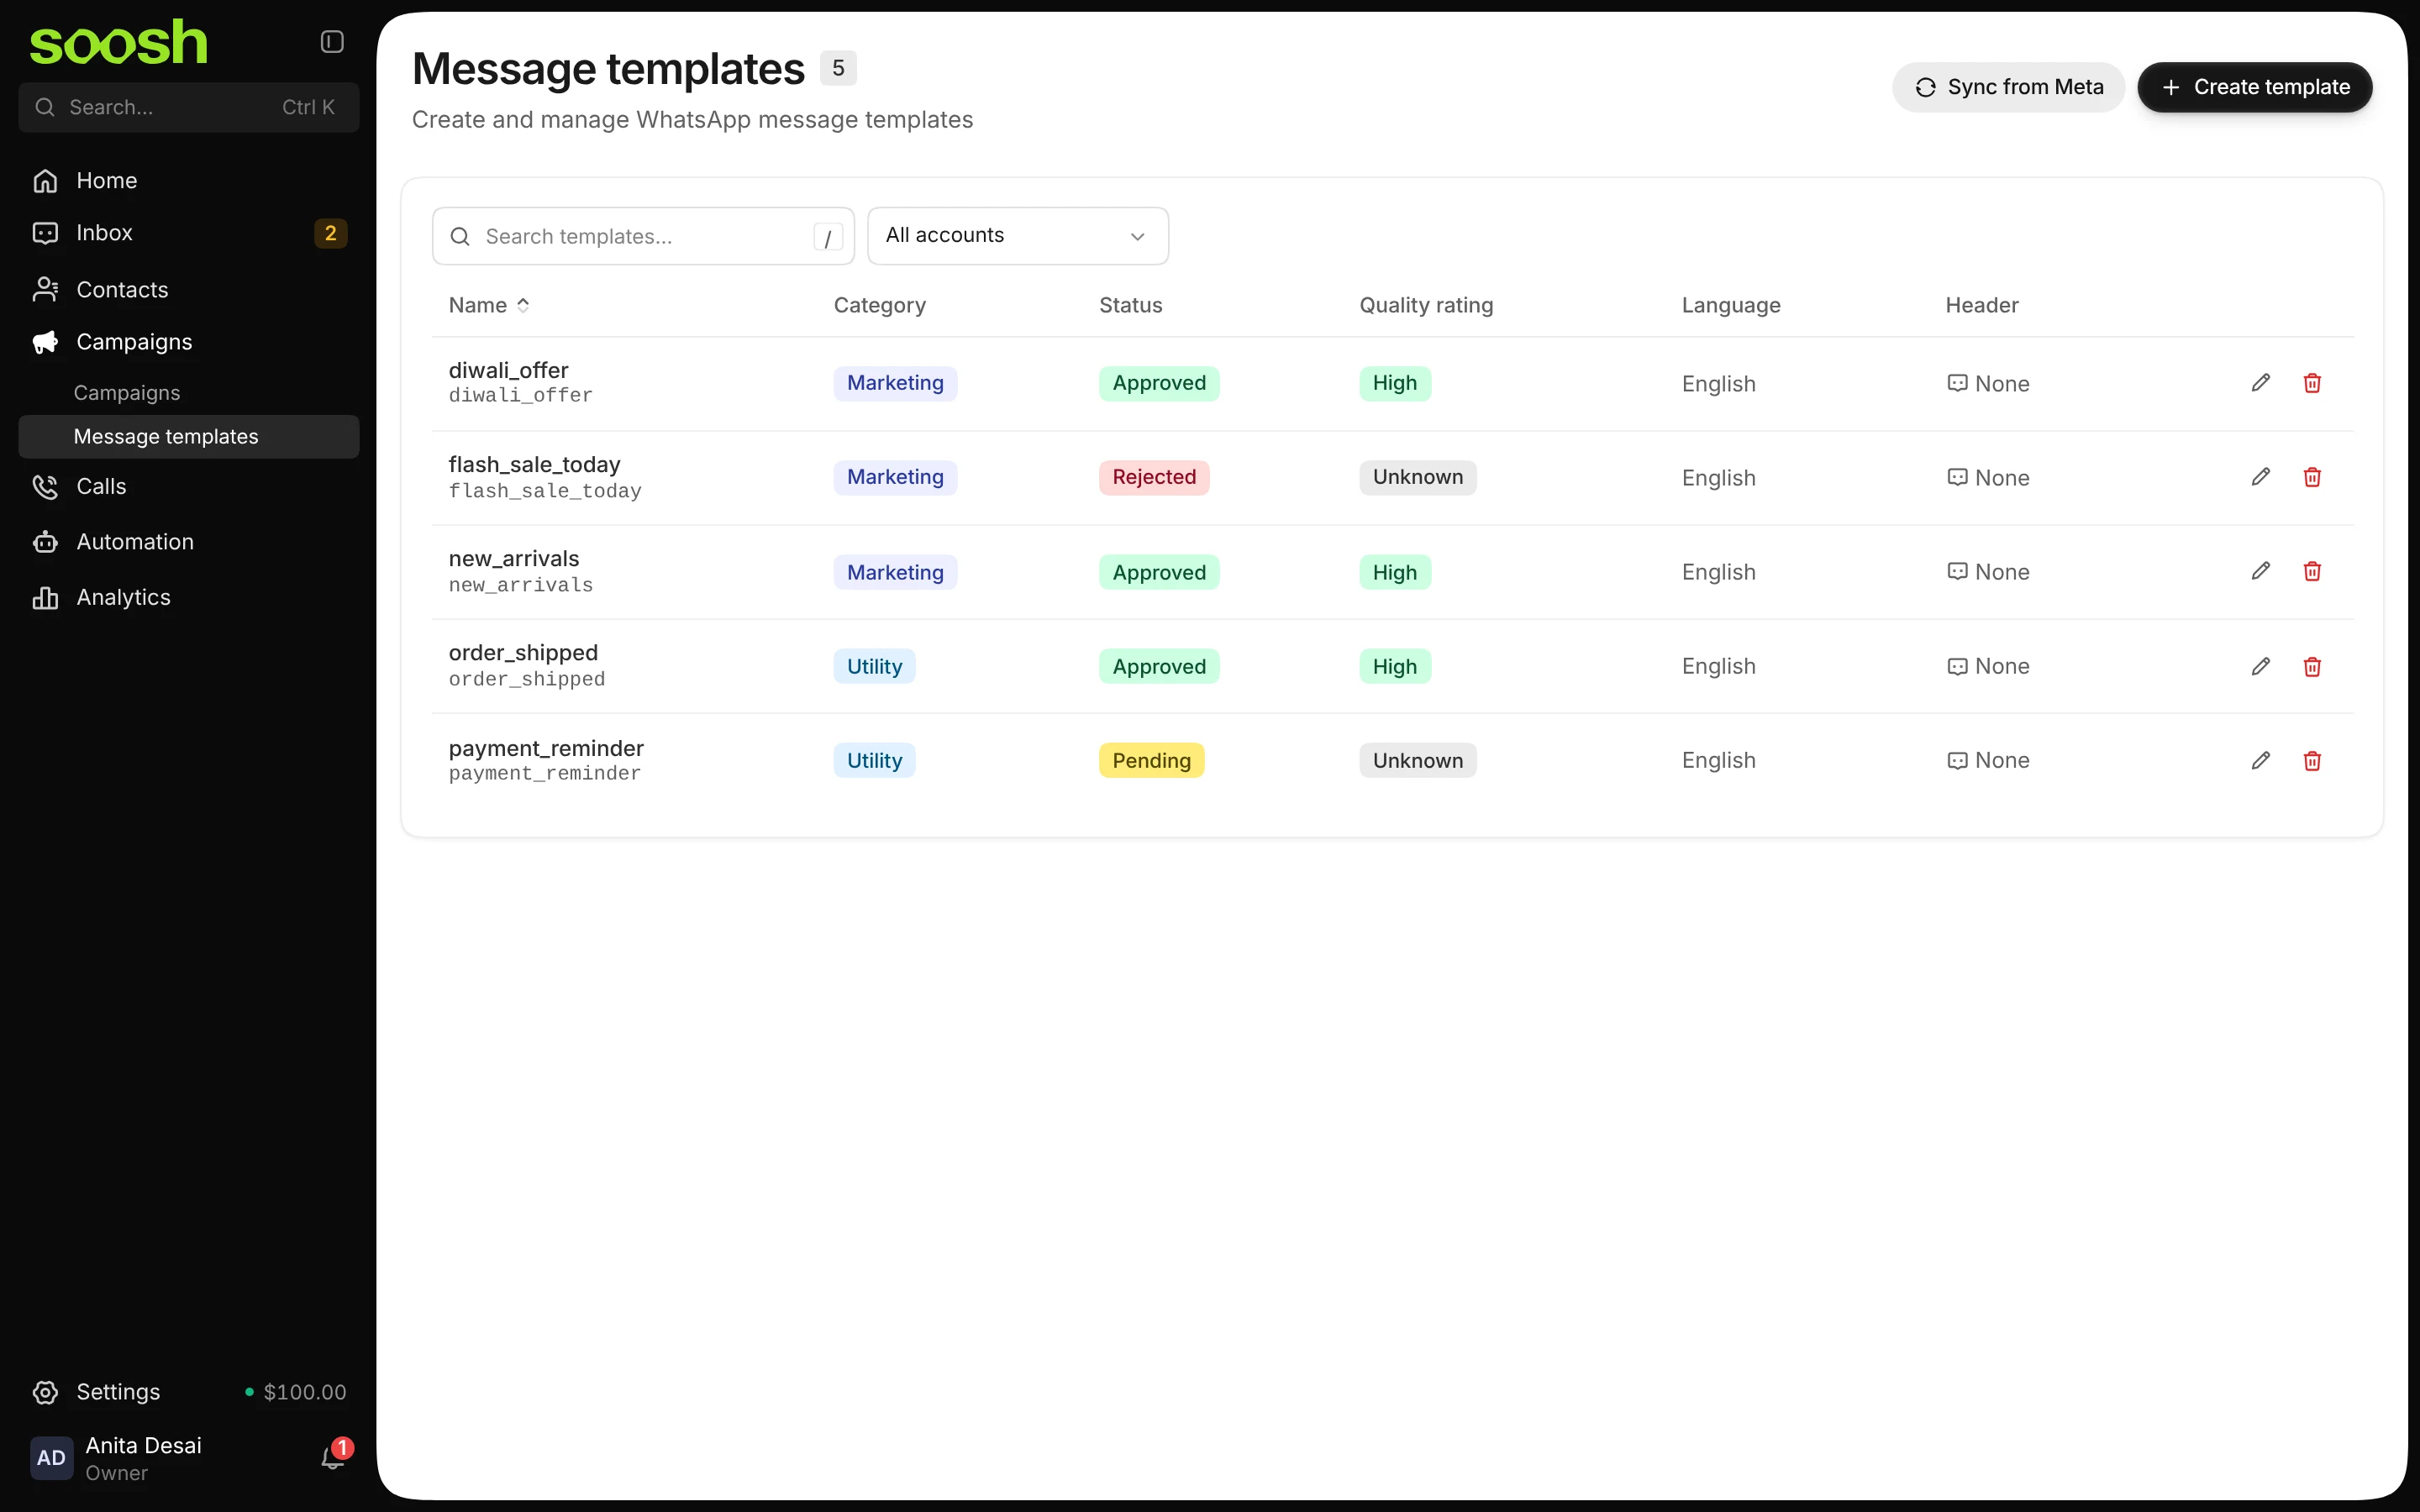Delete the payment_reminder template

(x=2312, y=760)
